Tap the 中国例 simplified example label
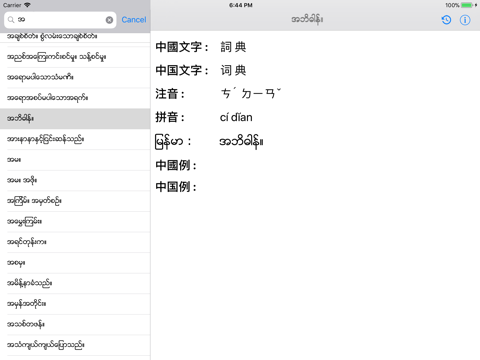The image size is (480, 360). click(x=176, y=187)
